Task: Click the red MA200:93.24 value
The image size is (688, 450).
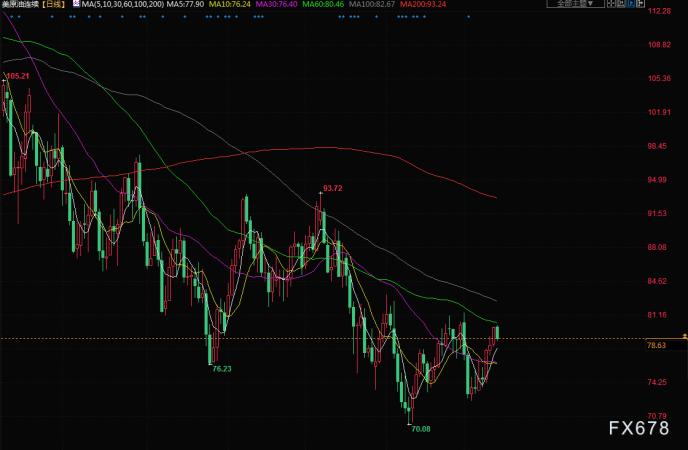Action: [423, 4]
